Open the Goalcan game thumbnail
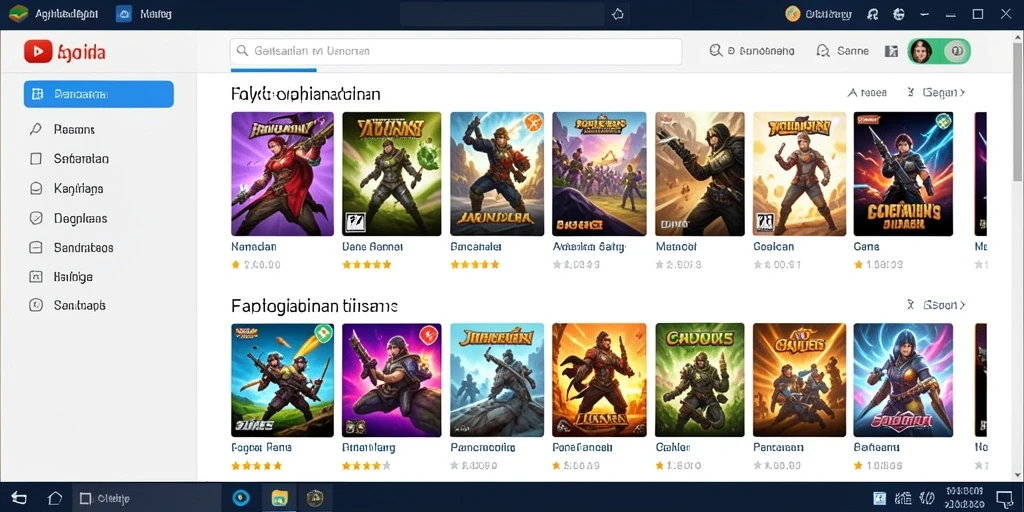1024x512 pixels. (799, 174)
